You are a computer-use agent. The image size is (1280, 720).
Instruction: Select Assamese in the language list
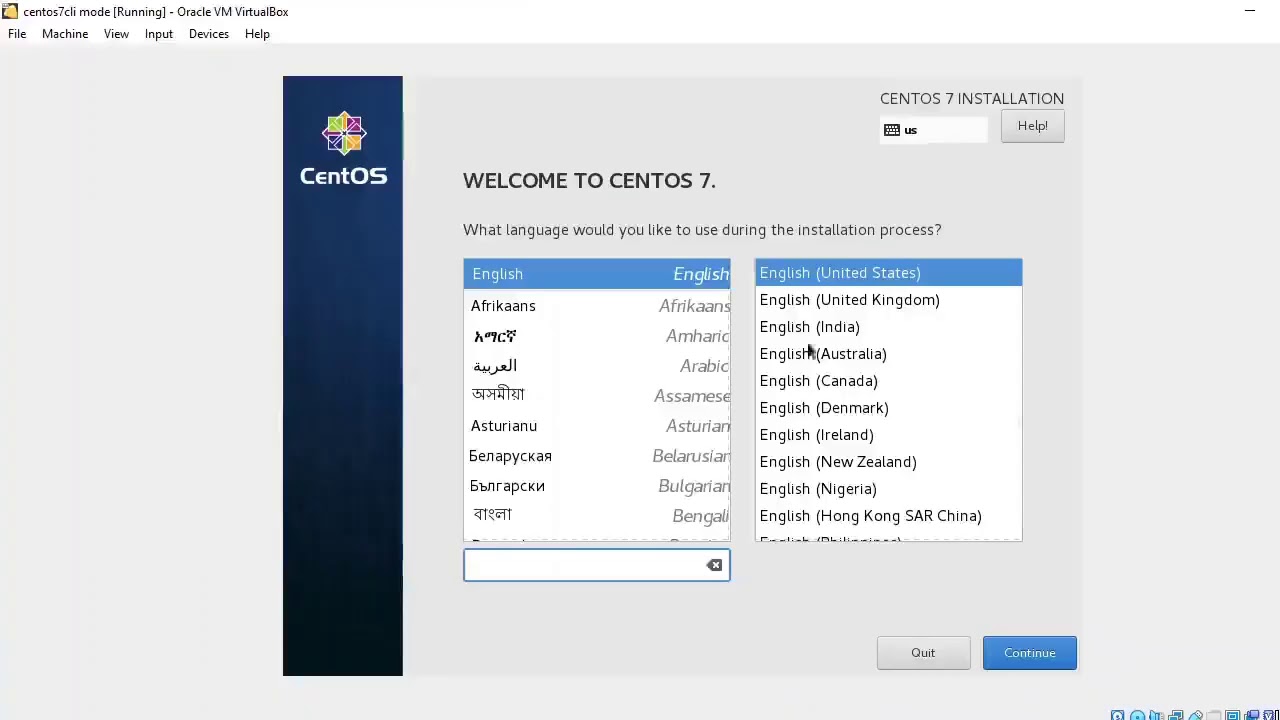pyautogui.click(x=597, y=396)
